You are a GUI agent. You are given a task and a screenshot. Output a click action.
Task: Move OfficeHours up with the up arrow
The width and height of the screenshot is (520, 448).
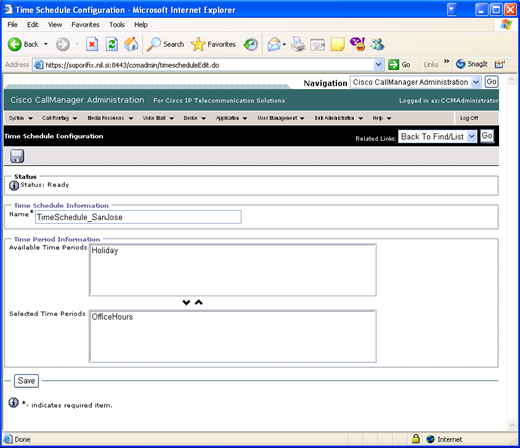point(199,302)
